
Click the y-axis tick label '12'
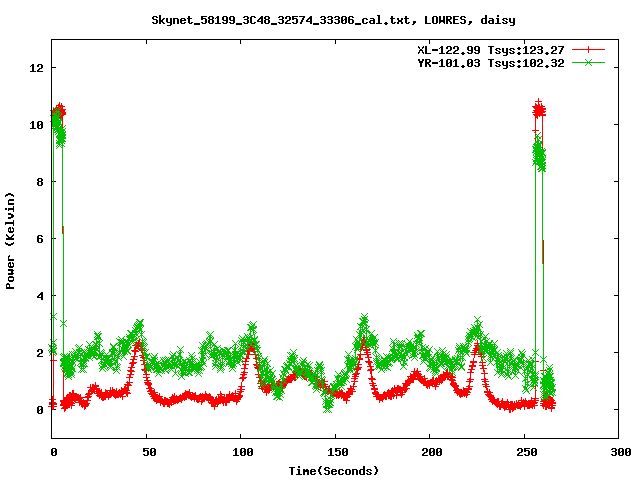36,68
